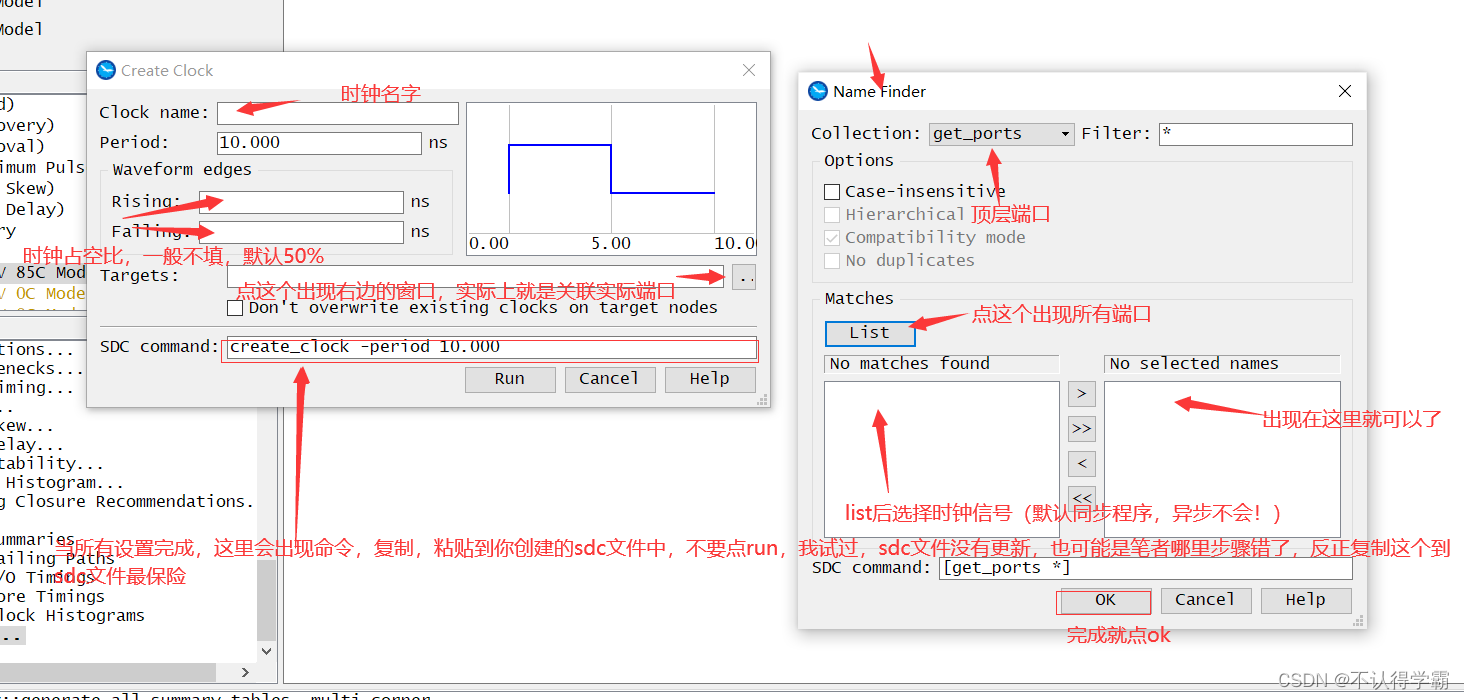Select 'g Closure Recommendations.' task item
Screen dimensions: 1464x700
pyautogui.click(x=127, y=502)
